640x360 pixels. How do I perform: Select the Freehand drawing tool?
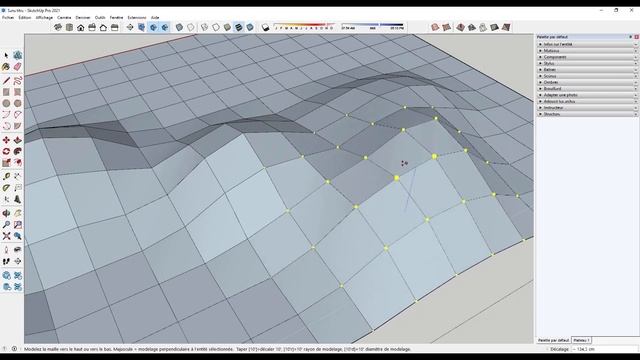[x=18, y=80]
